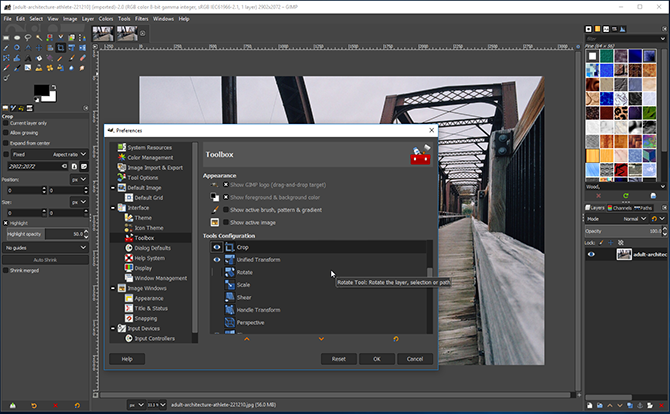Select the Crop tool in the toolbox
Image resolution: width=670 pixels, height=414 pixels.
[x=61, y=47]
